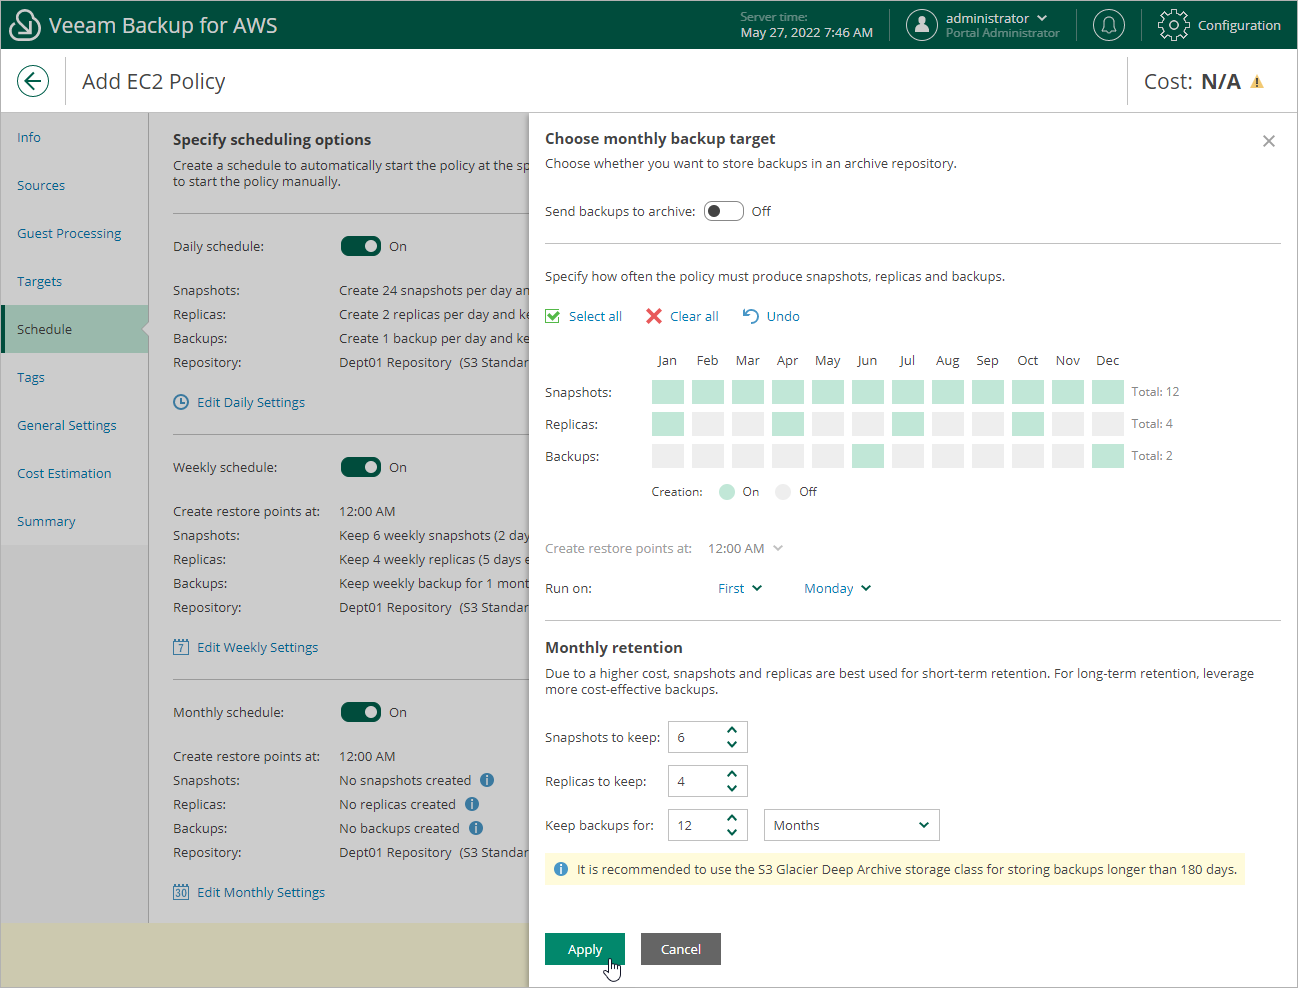Screen dimensions: 1298x988
Task: Click the notification bell icon
Action: coord(1108,25)
